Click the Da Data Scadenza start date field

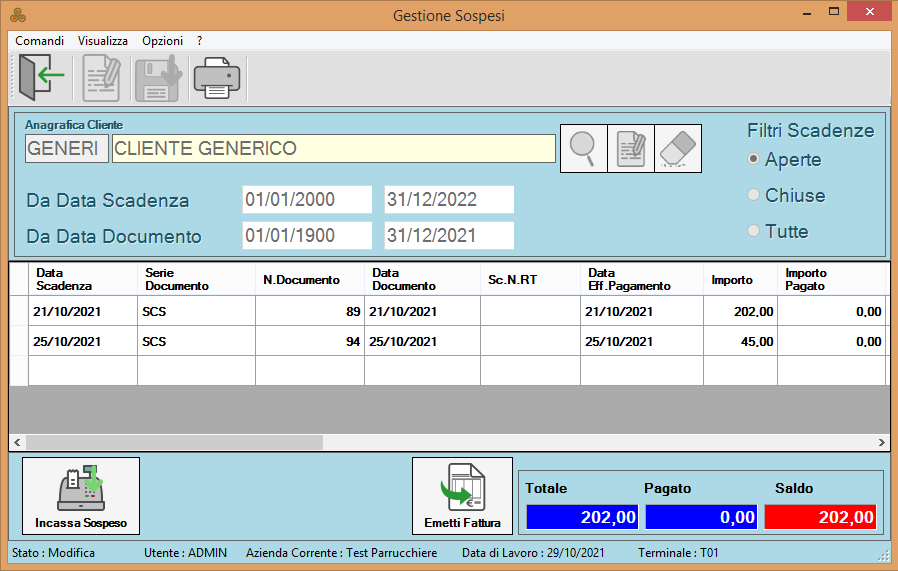tap(306, 200)
